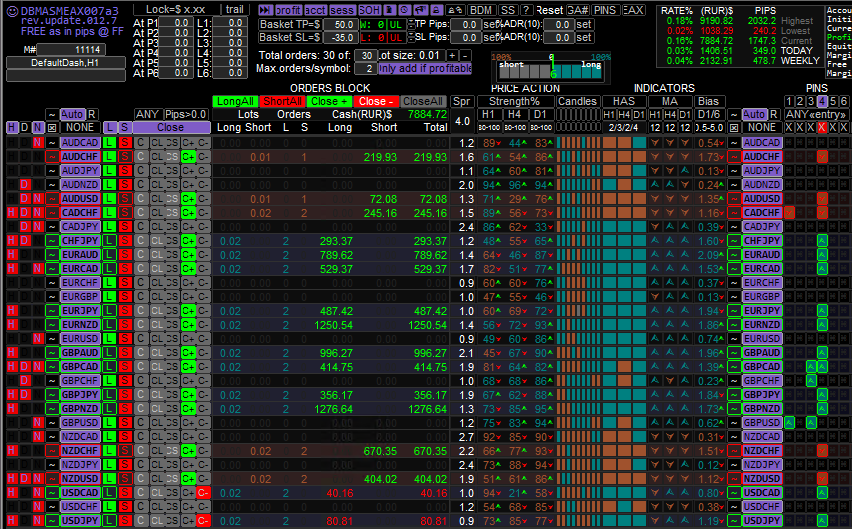Image resolution: width=852 pixels, height=529 pixels.
Task: Click the CL button on GBPAUD row
Action: (157, 352)
